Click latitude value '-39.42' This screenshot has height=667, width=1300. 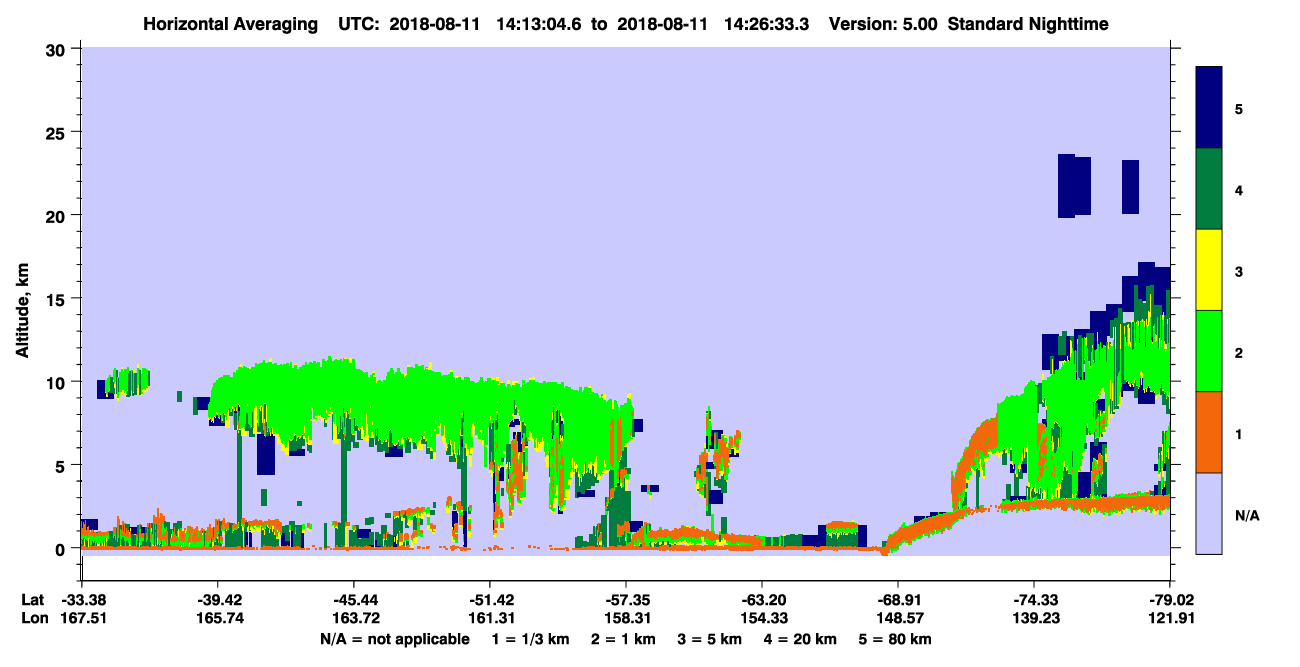coord(217,600)
